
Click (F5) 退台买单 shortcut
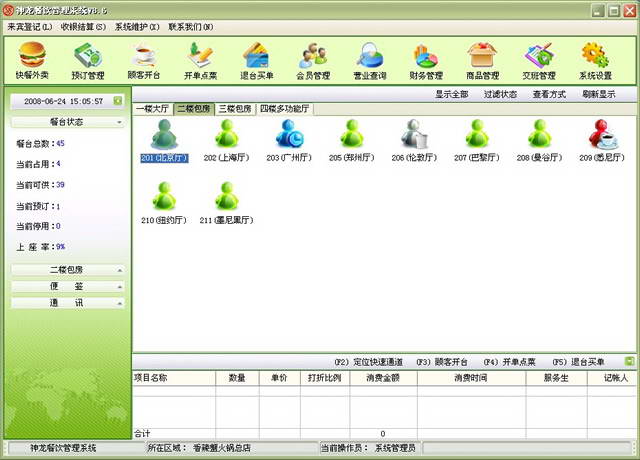pyautogui.click(x=578, y=362)
